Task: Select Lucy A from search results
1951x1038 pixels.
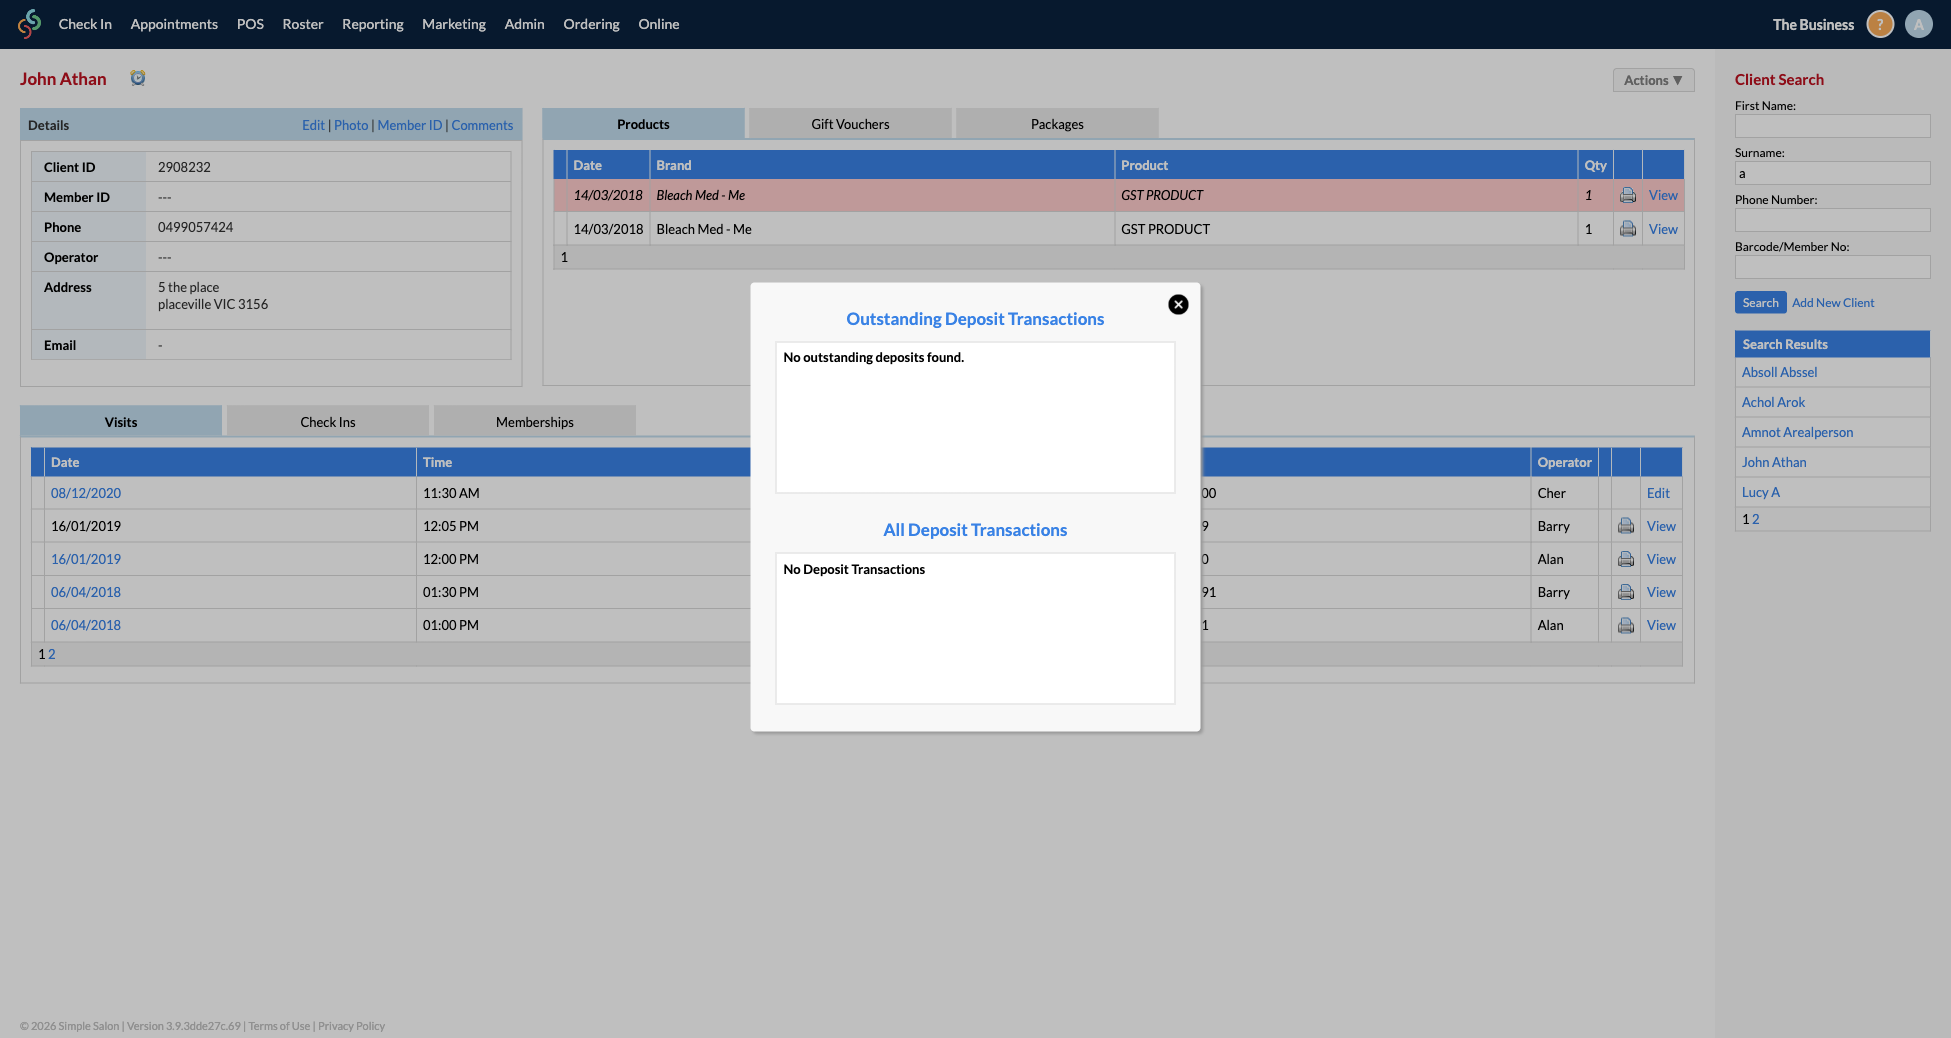Action: (x=1760, y=491)
